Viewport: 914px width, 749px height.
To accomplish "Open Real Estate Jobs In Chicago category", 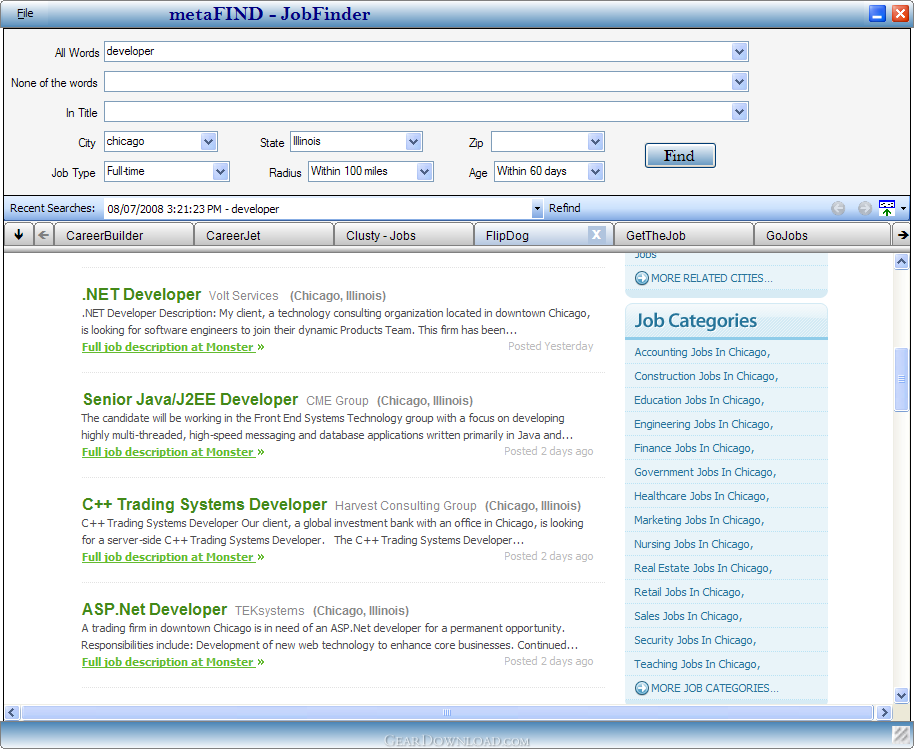I will (x=703, y=568).
